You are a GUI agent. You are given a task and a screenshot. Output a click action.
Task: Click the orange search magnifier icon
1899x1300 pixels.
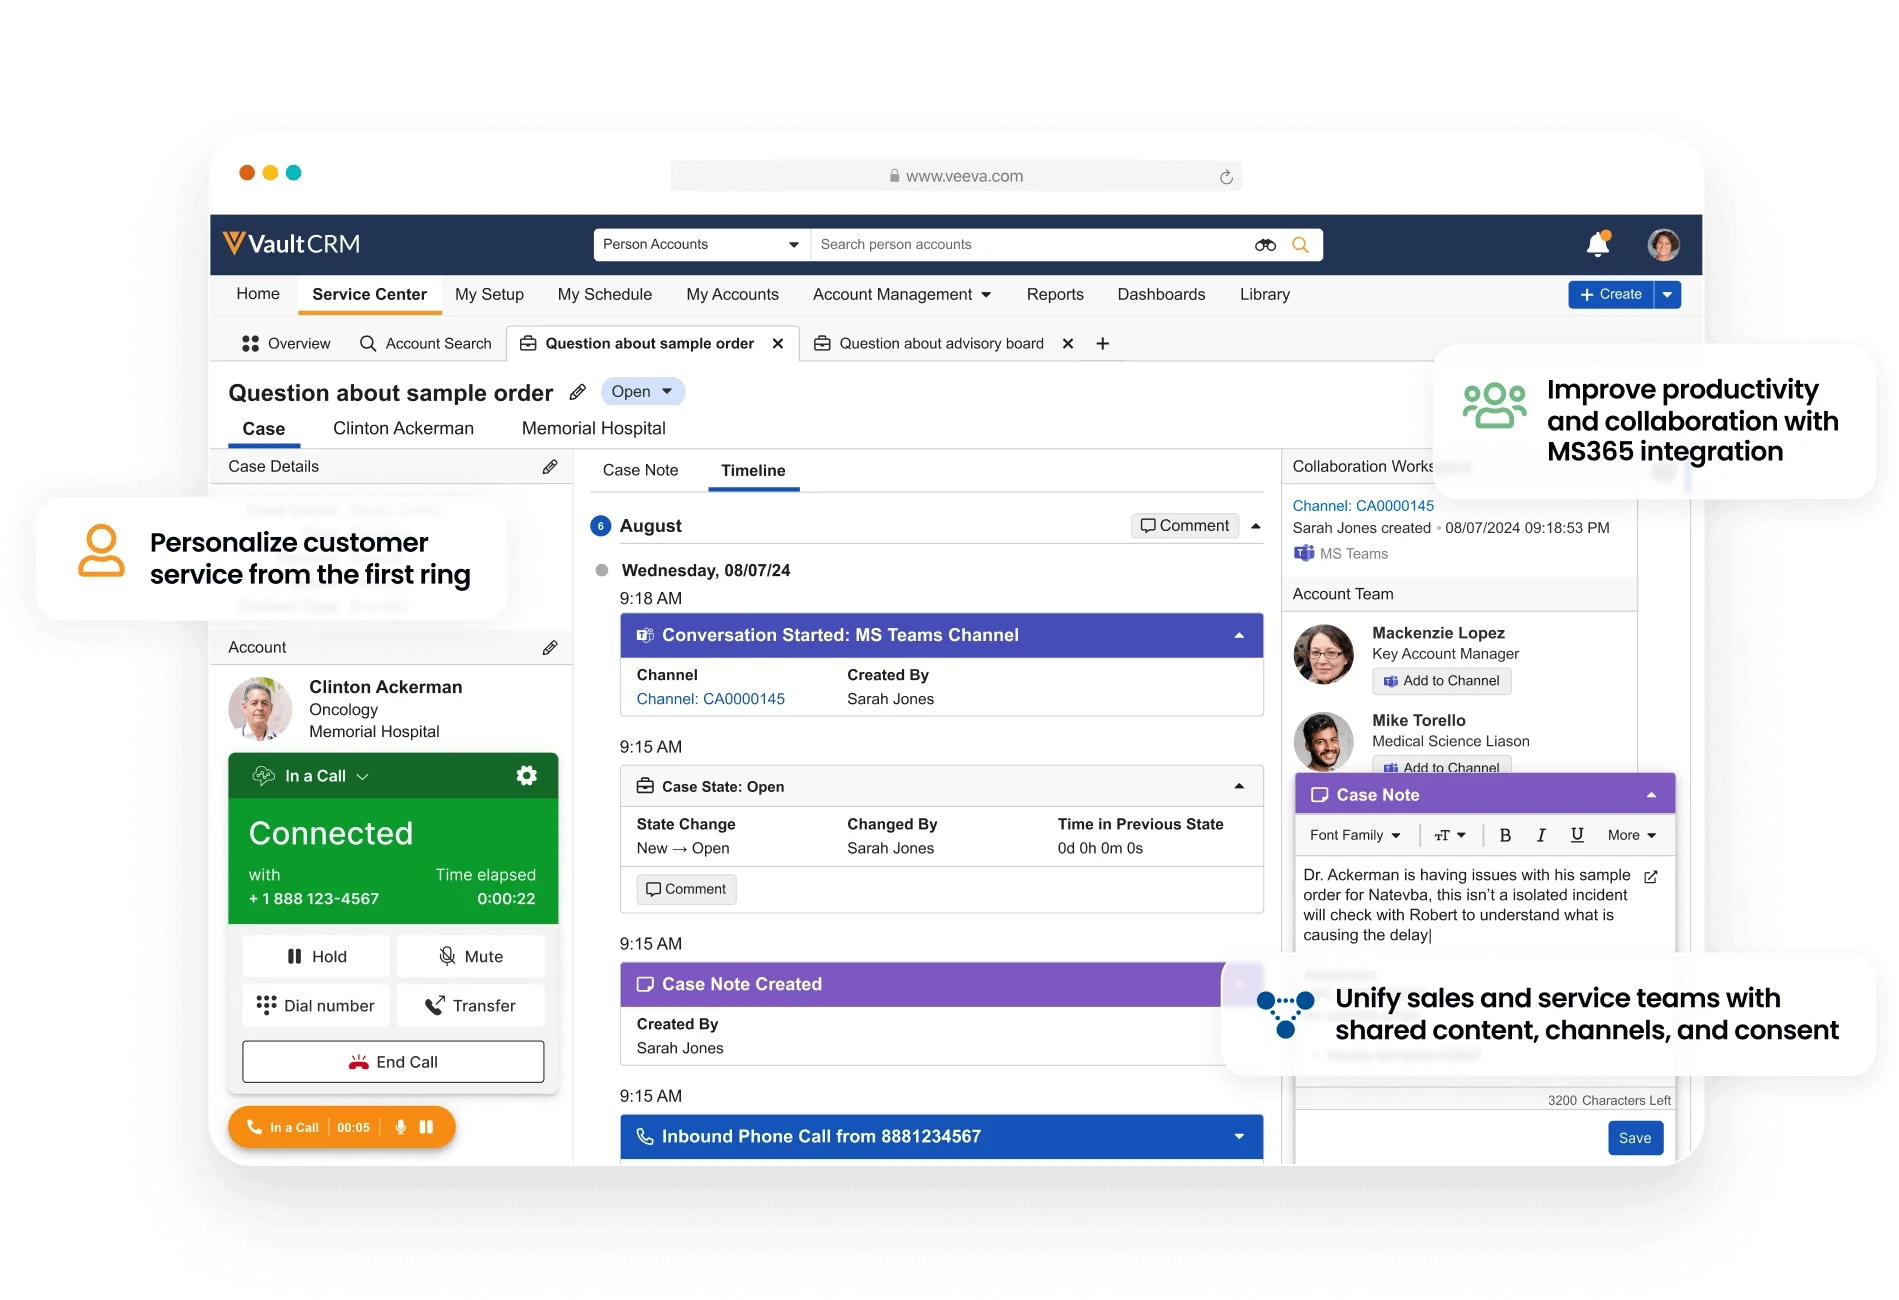(1300, 245)
